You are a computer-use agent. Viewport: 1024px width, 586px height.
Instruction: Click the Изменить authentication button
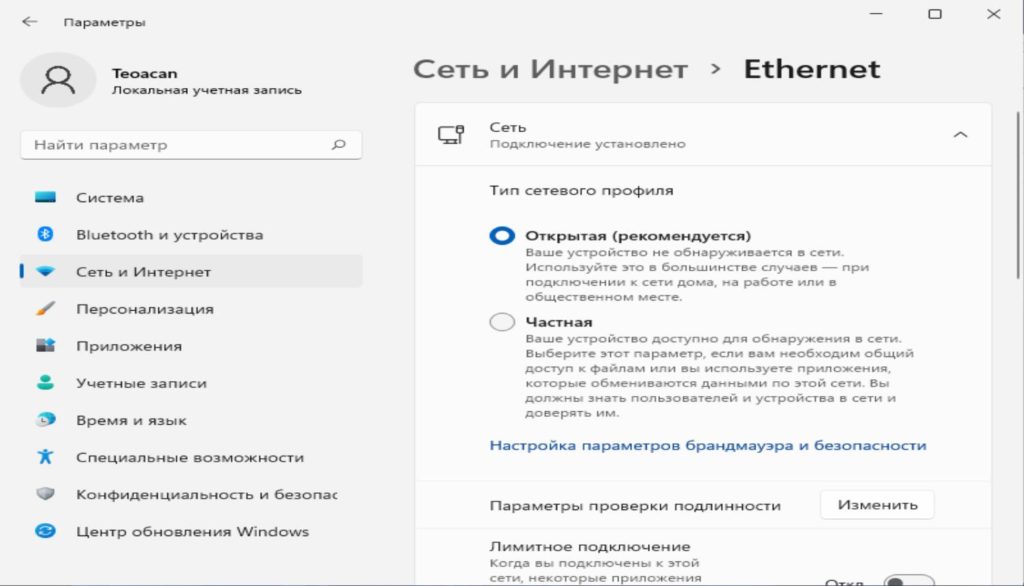877,505
